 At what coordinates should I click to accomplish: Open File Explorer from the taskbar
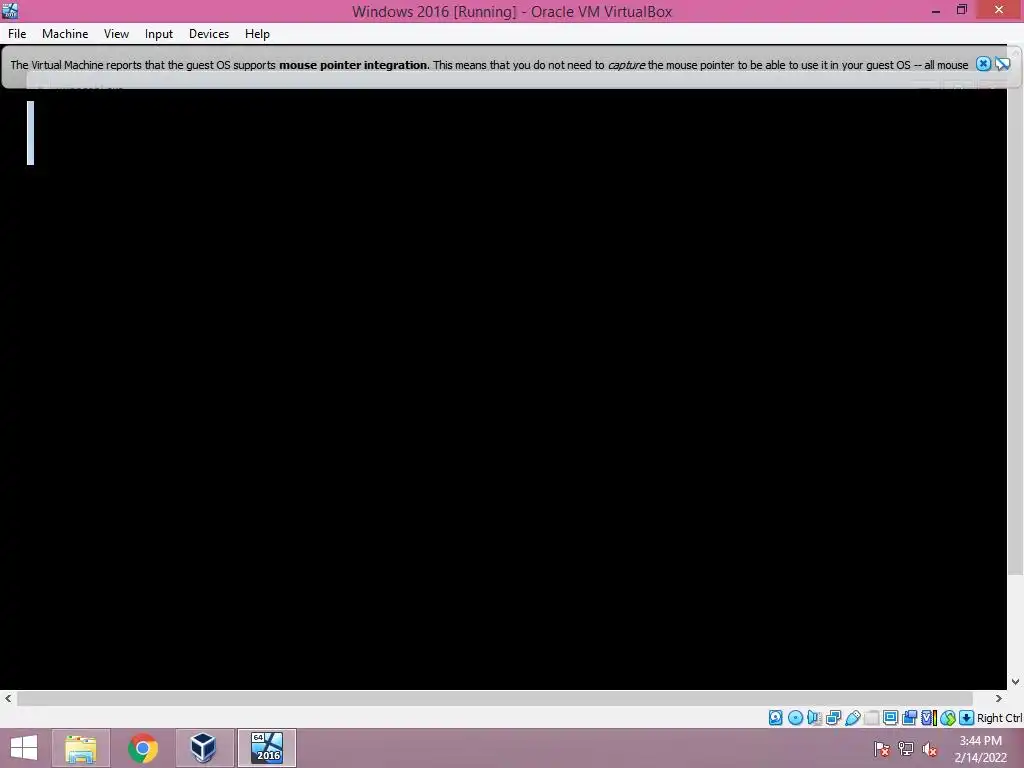pos(81,748)
